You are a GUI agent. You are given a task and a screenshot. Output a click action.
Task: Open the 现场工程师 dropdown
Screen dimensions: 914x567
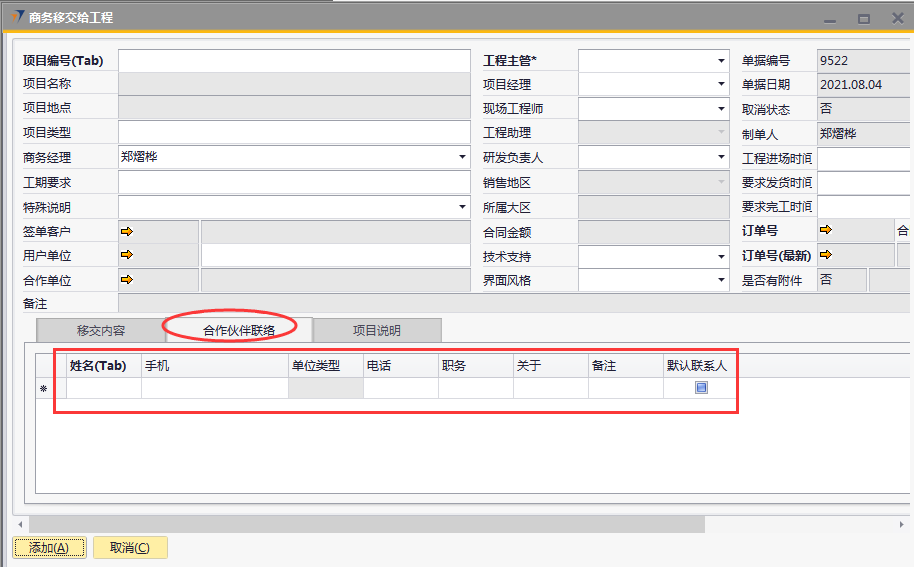click(x=721, y=109)
